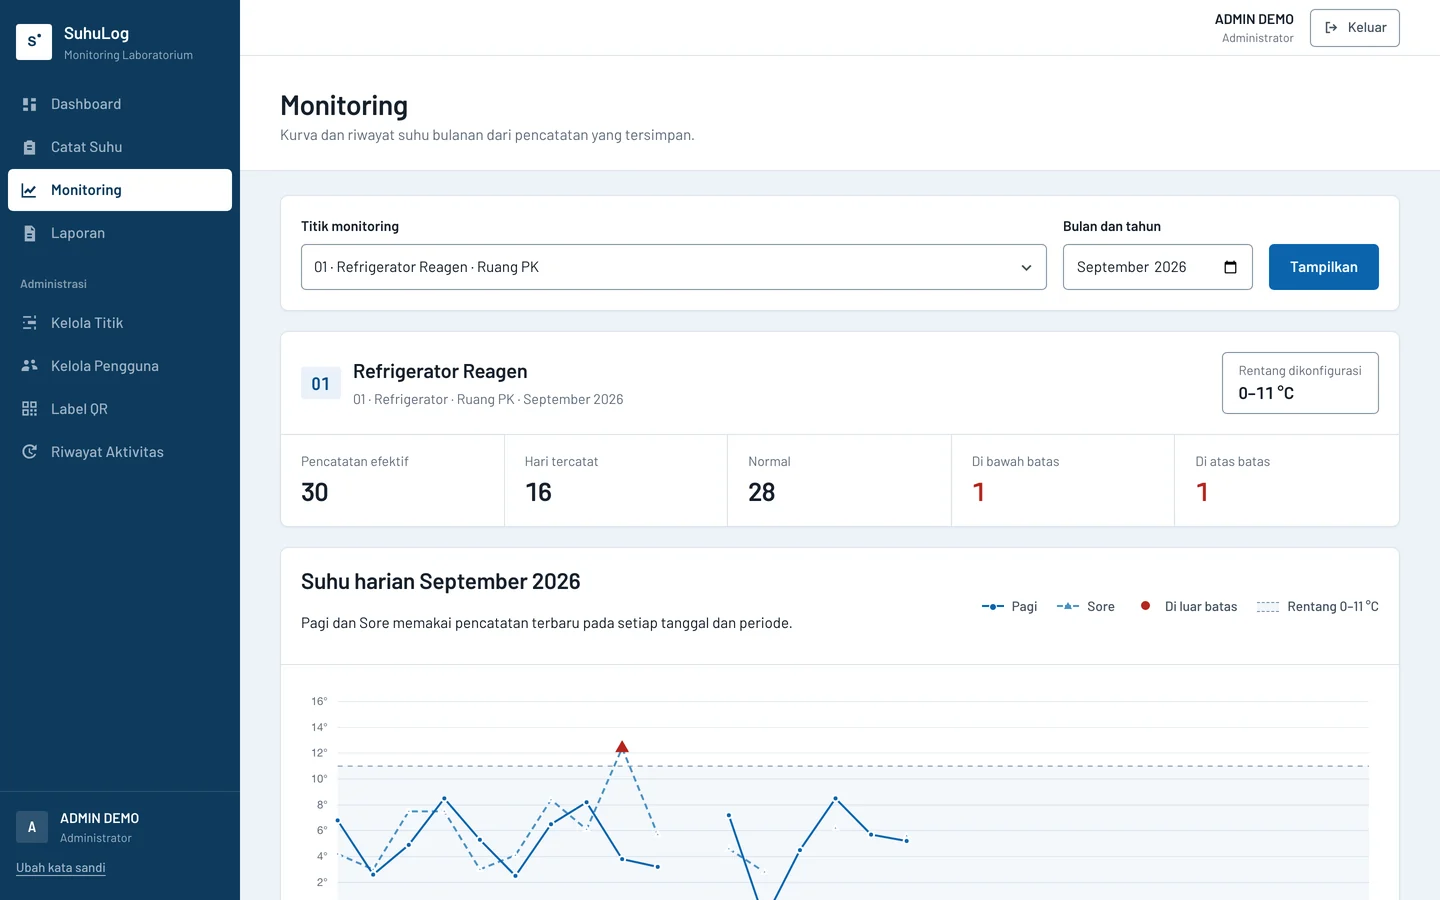Toggle the Di luar batas legend entry
1440x900 pixels.
click(x=1188, y=606)
